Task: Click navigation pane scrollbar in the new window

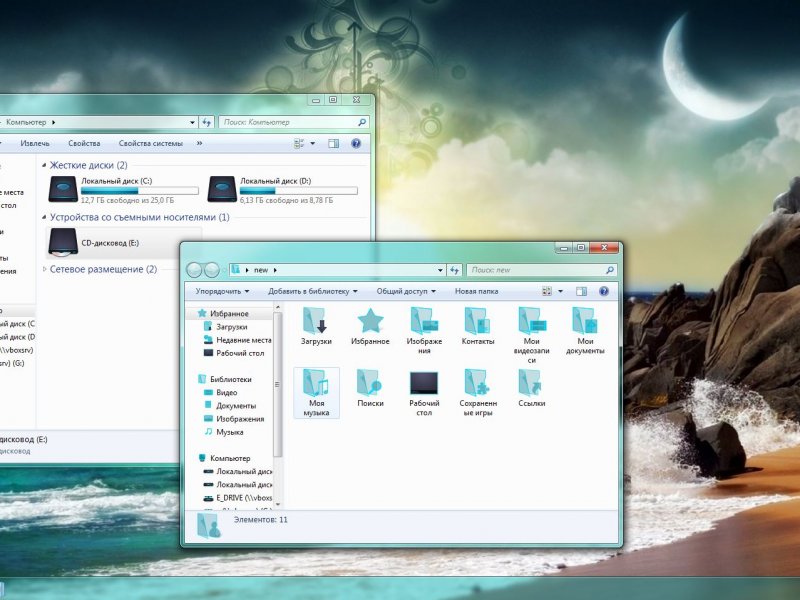Action: [x=278, y=384]
